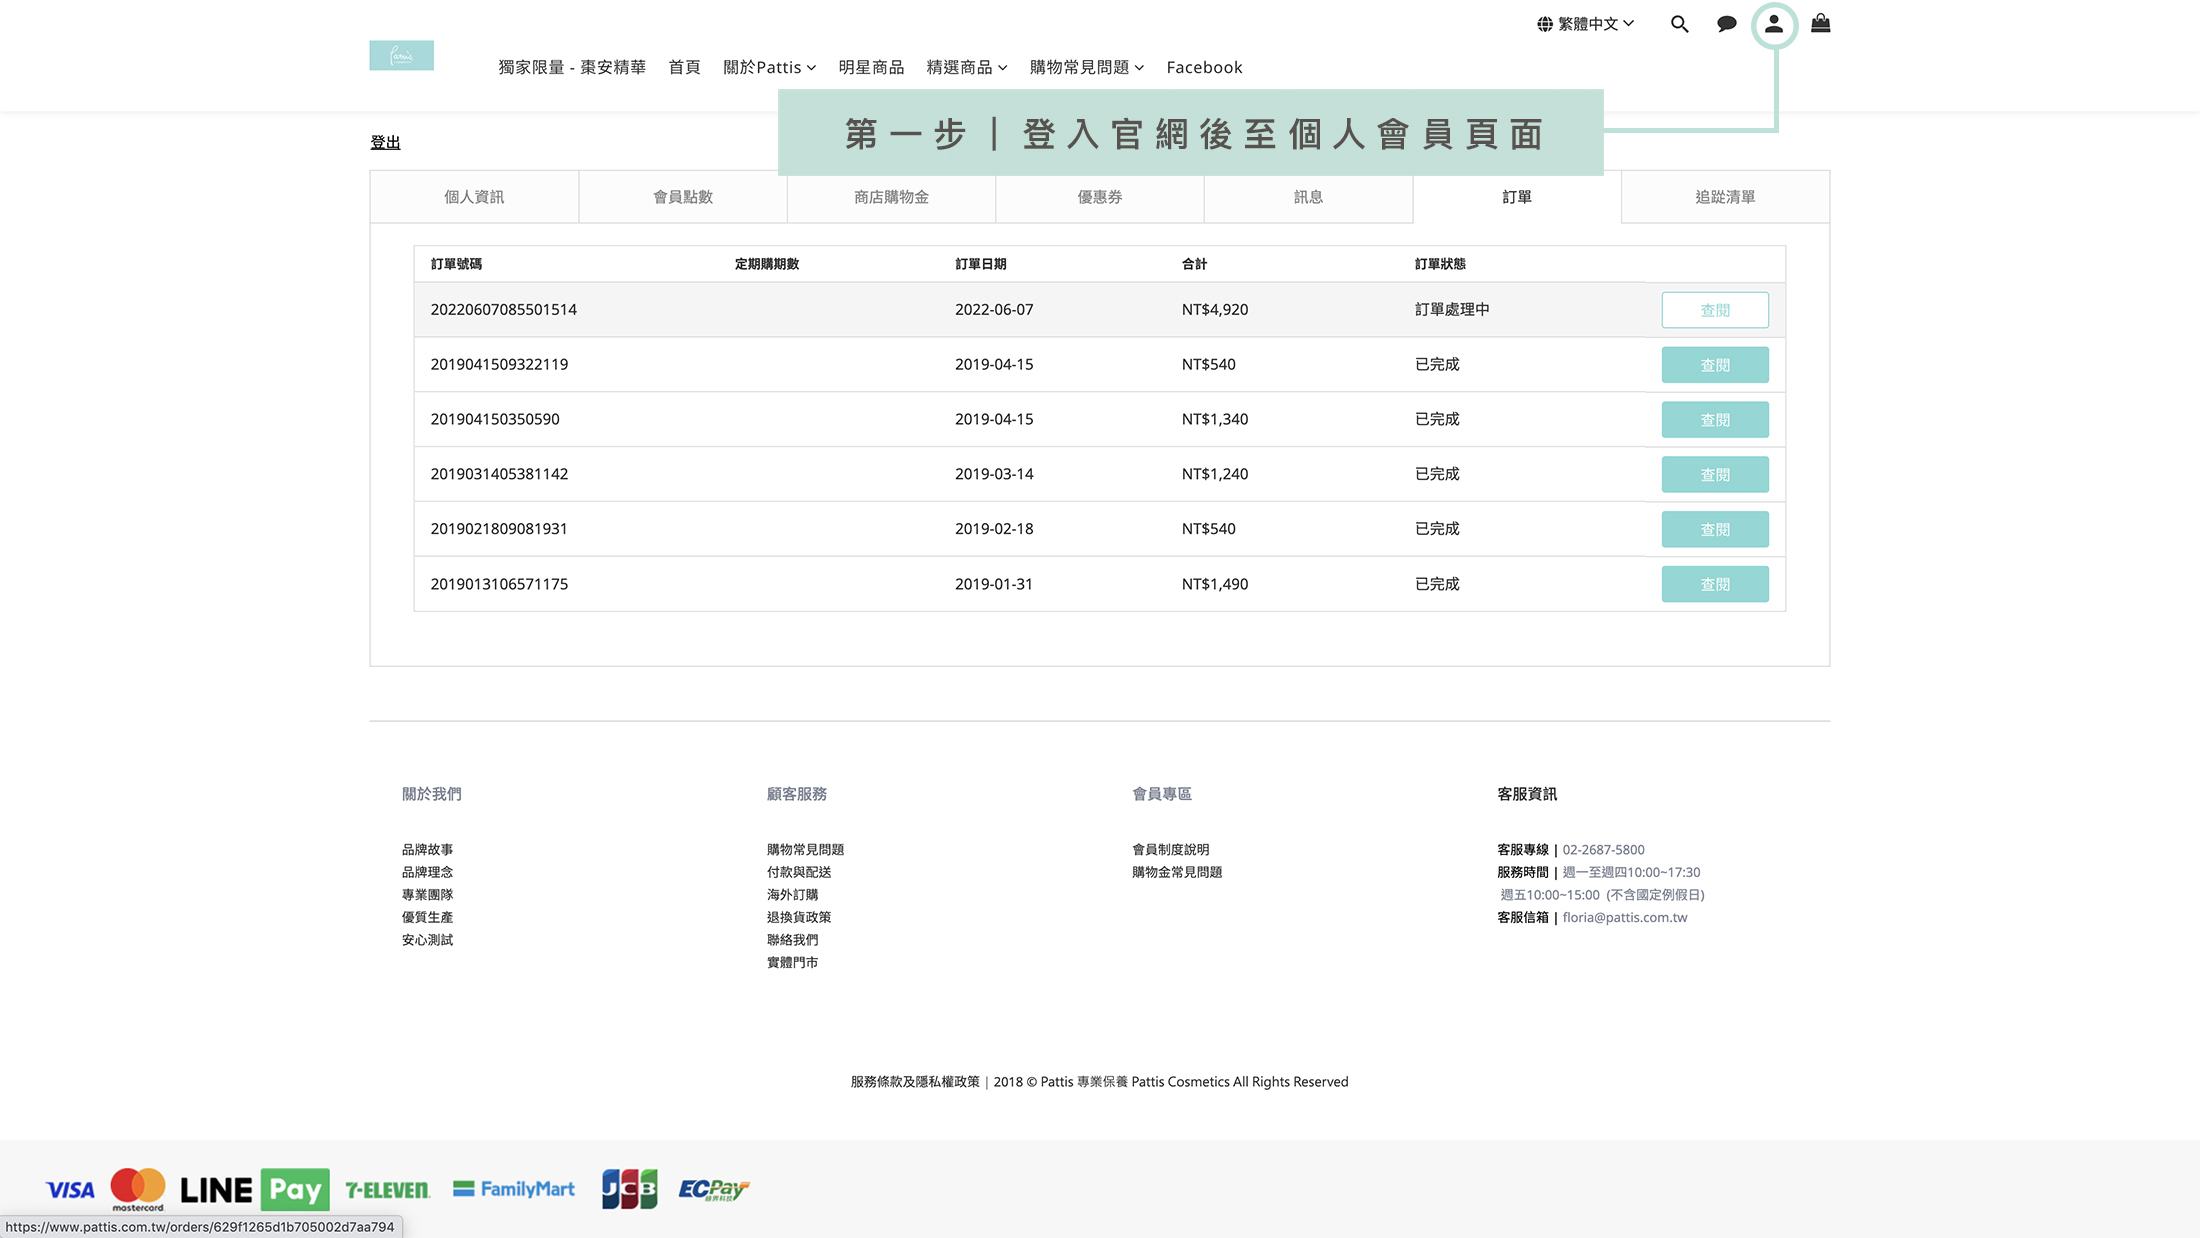2200x1238 pixels.
Task: Open the shopping bag cart icon
Action: pyautogui.click(x=1820, y=24)
